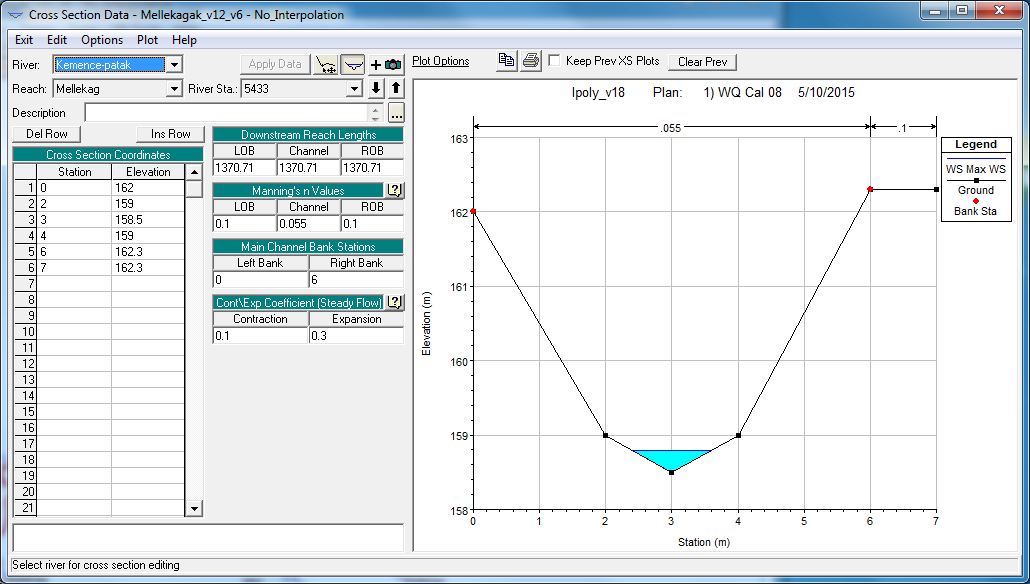Expand the River Sta. 5433 dropdown
Screen dimensions: 1030x584
pos(355,89)
